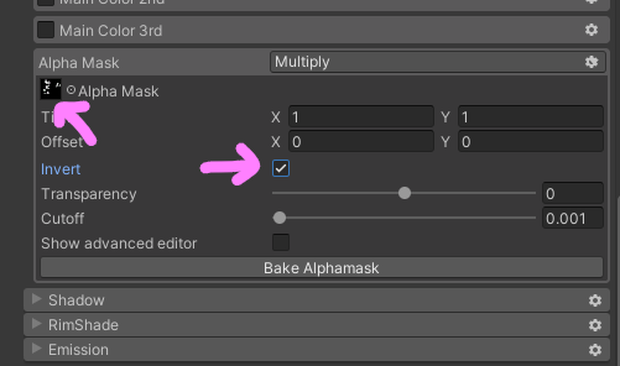Expand the RimShade section
Image resolution: width=620 pixels, height=366 pixels.
tap(36, 324)
